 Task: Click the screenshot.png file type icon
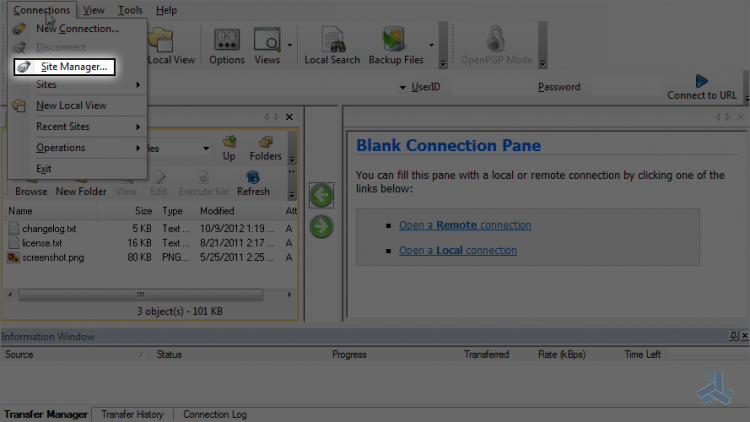tap(13, 257)
